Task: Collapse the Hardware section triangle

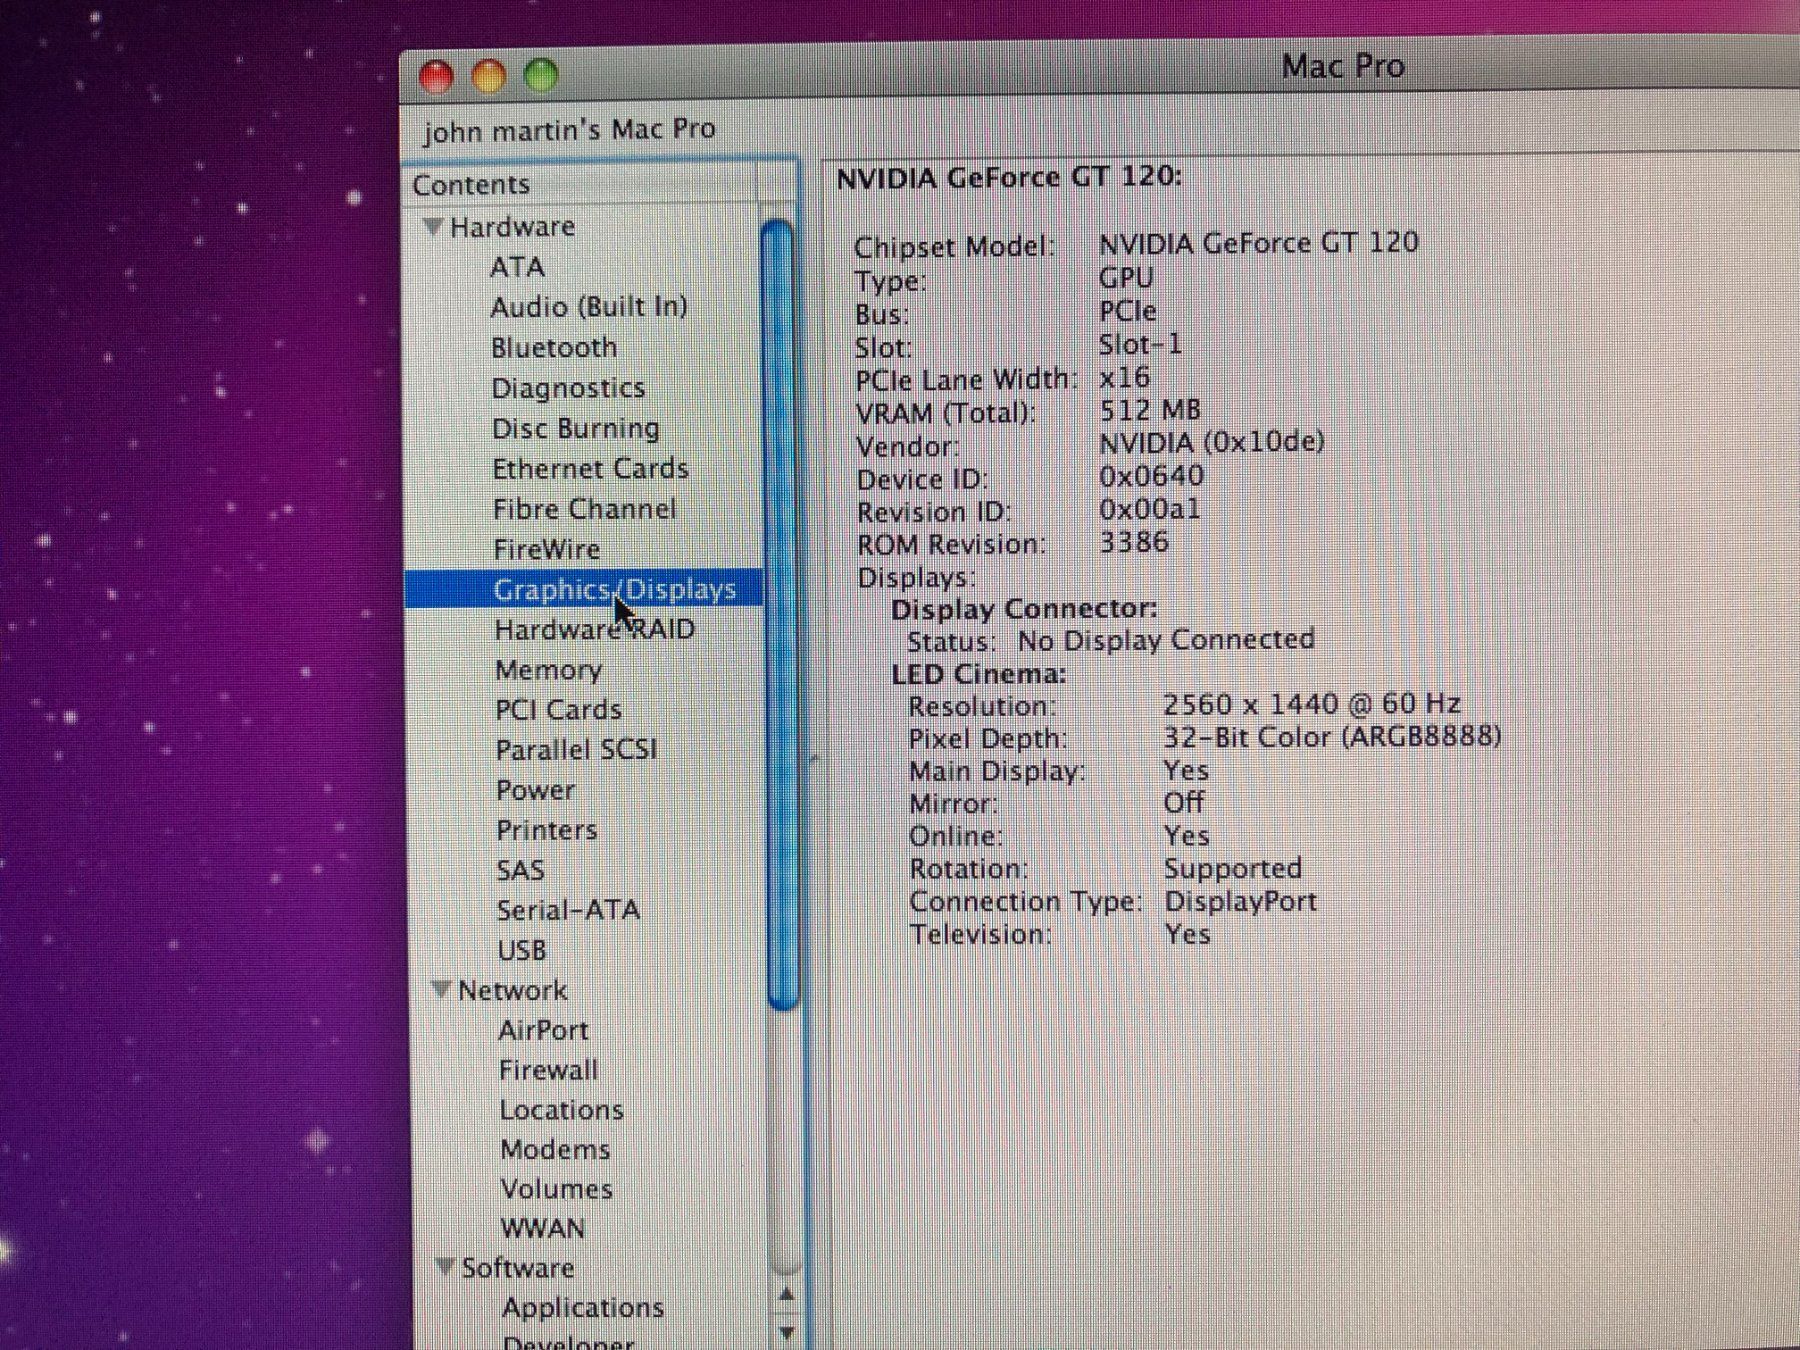Action: (x=433, y=227)
